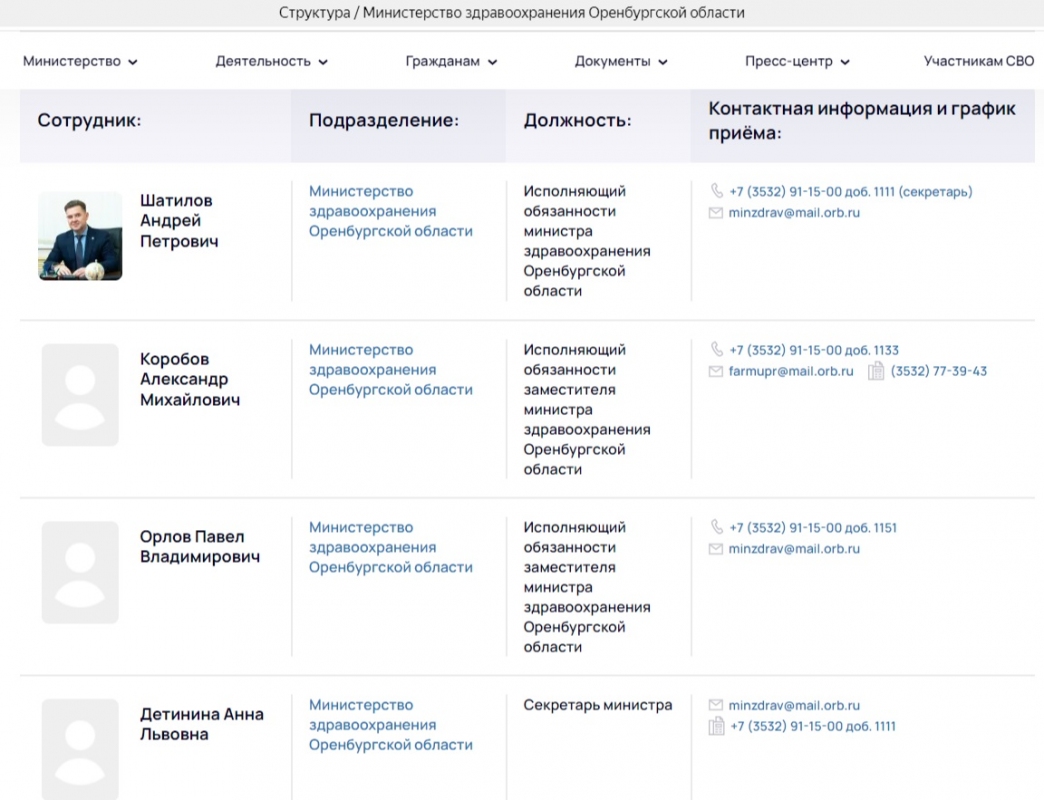Click the fax icon in Детинина's contact row
The height and width of the screenshot is (800, 1044).
pos(716,726)
